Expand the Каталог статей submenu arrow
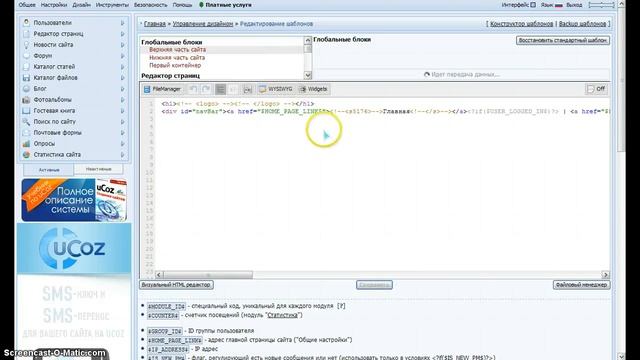The height and width of the screenshot is (360, 640). (122, 67)
